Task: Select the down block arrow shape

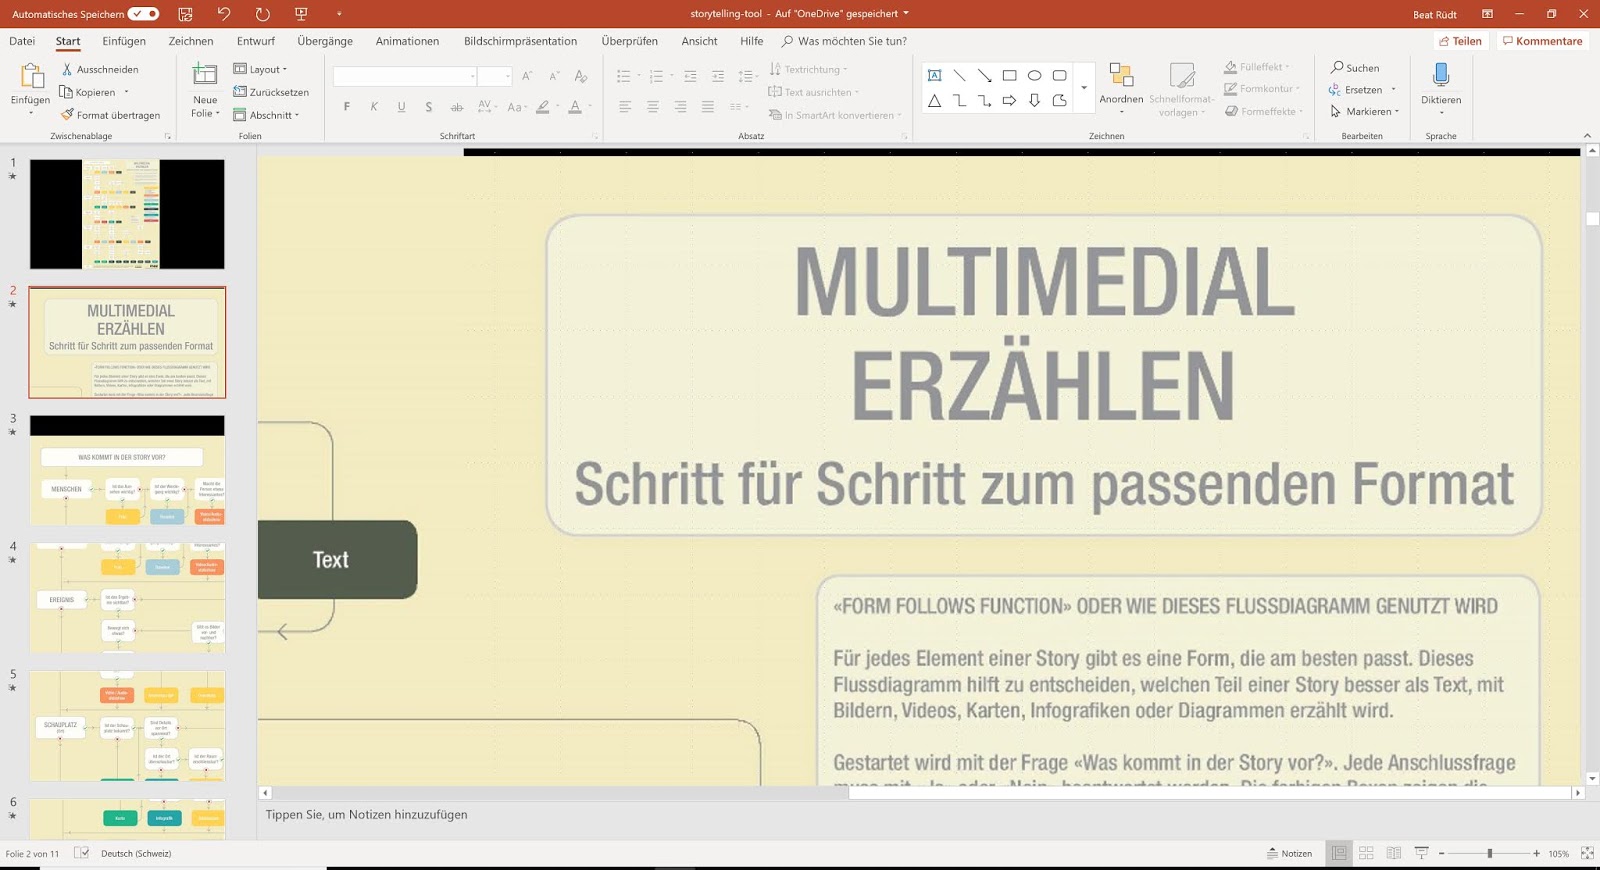Action: [x=1034, y=100]
